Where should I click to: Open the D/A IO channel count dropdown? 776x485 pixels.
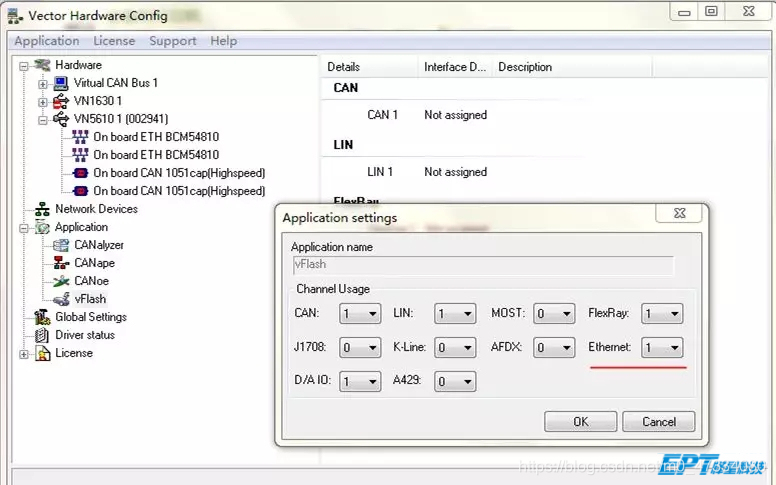pos(360,382)
